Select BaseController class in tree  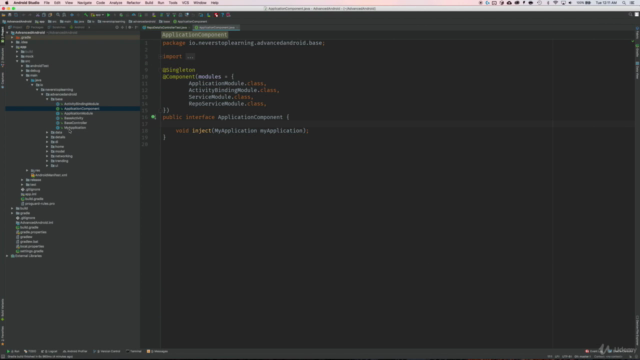pos(76,123)
